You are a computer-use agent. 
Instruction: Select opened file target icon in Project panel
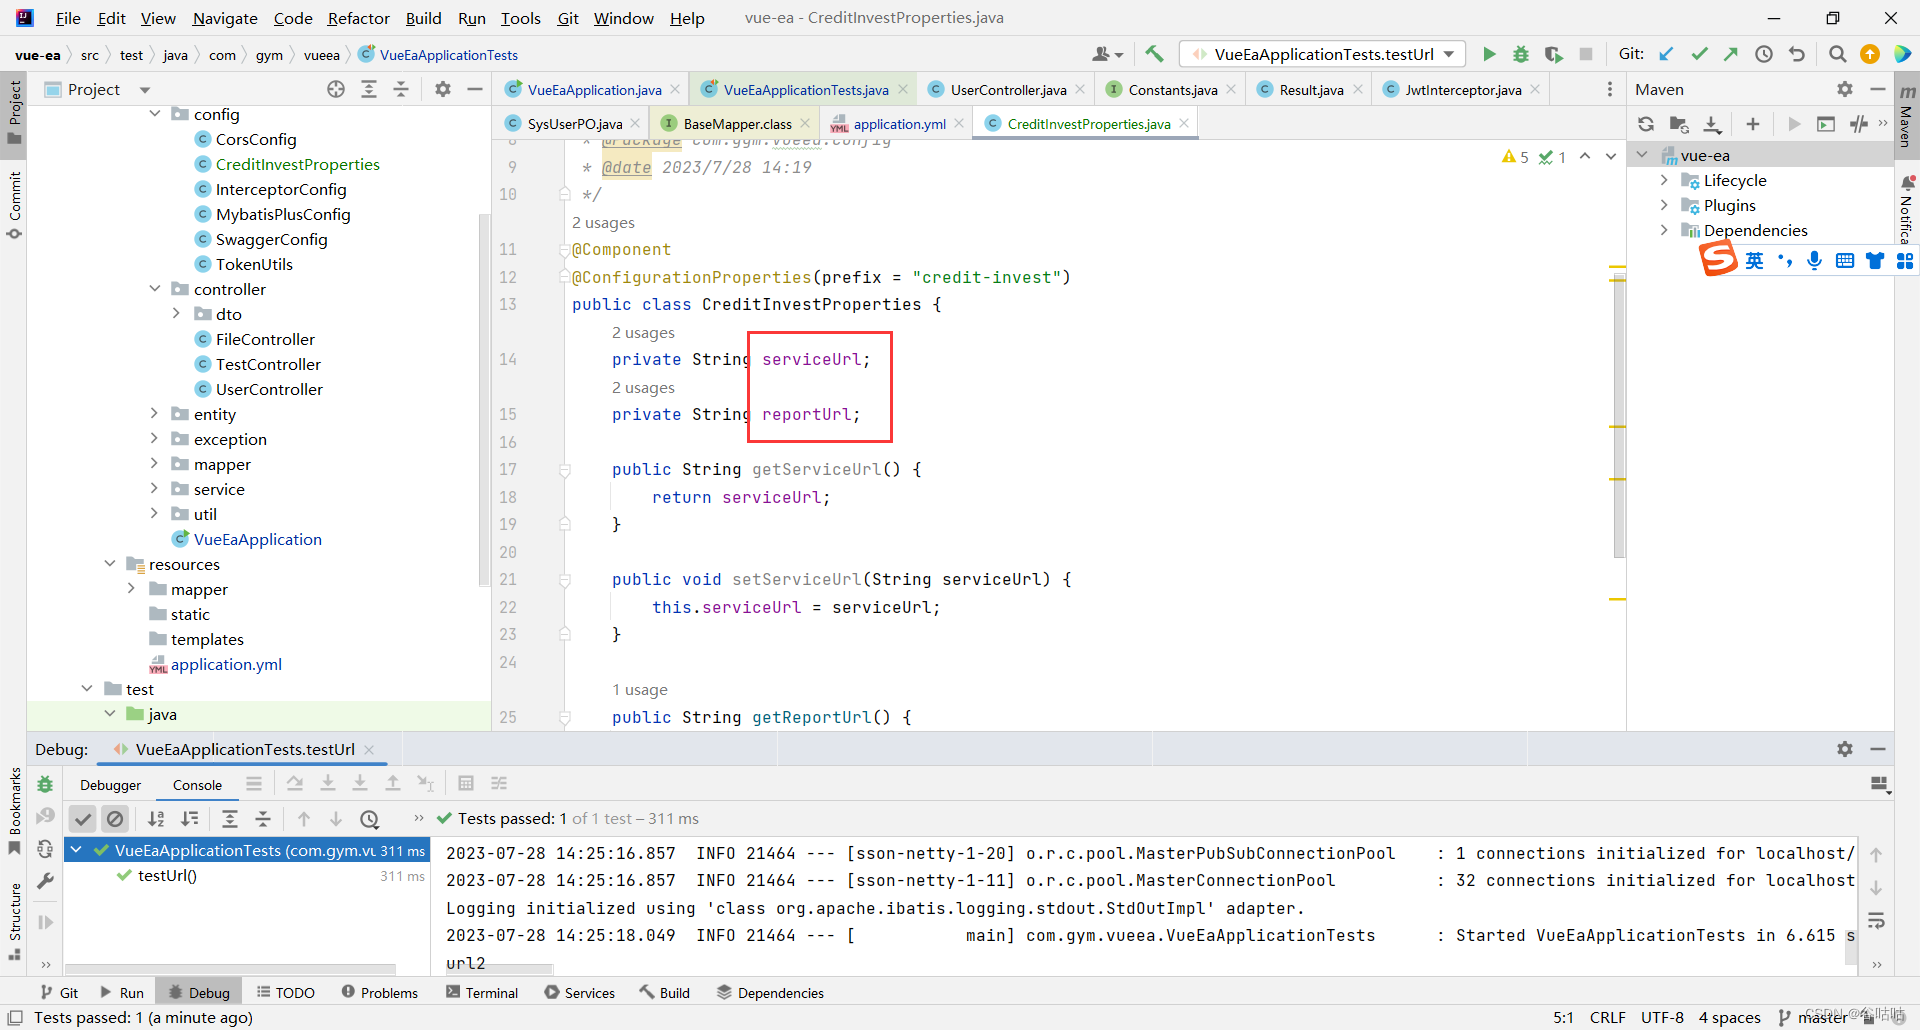(336, 89)
